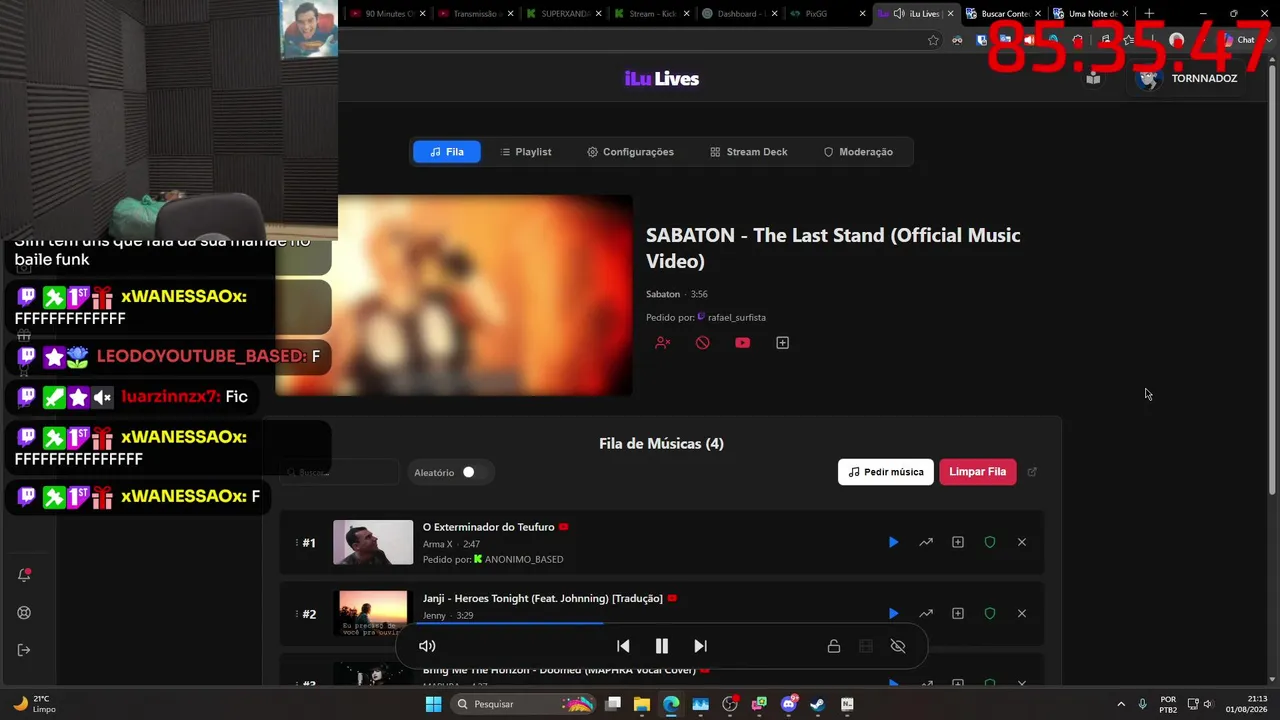
Task: Click Limpar Fila button
Action: click(978, 472)
